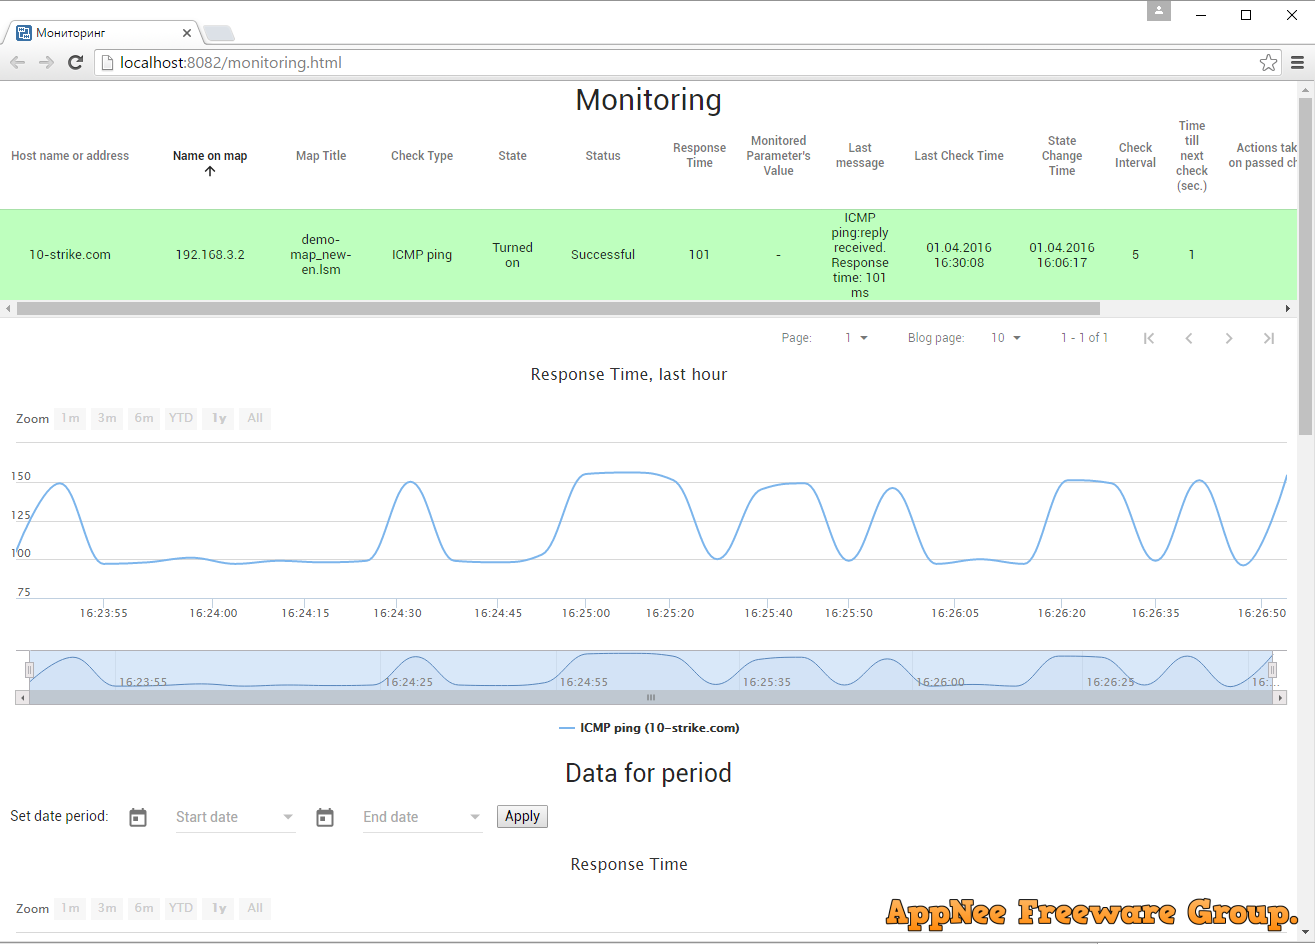Click the navigator scrollbar center grip
This screenshot has height=944, width=1315.
click(x=651, y=698)
